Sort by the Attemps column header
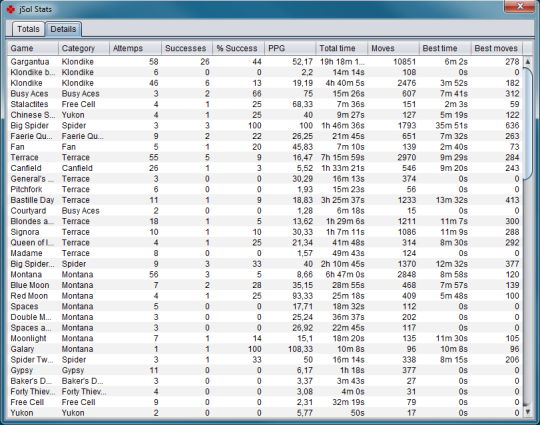 tap(136, 48)
